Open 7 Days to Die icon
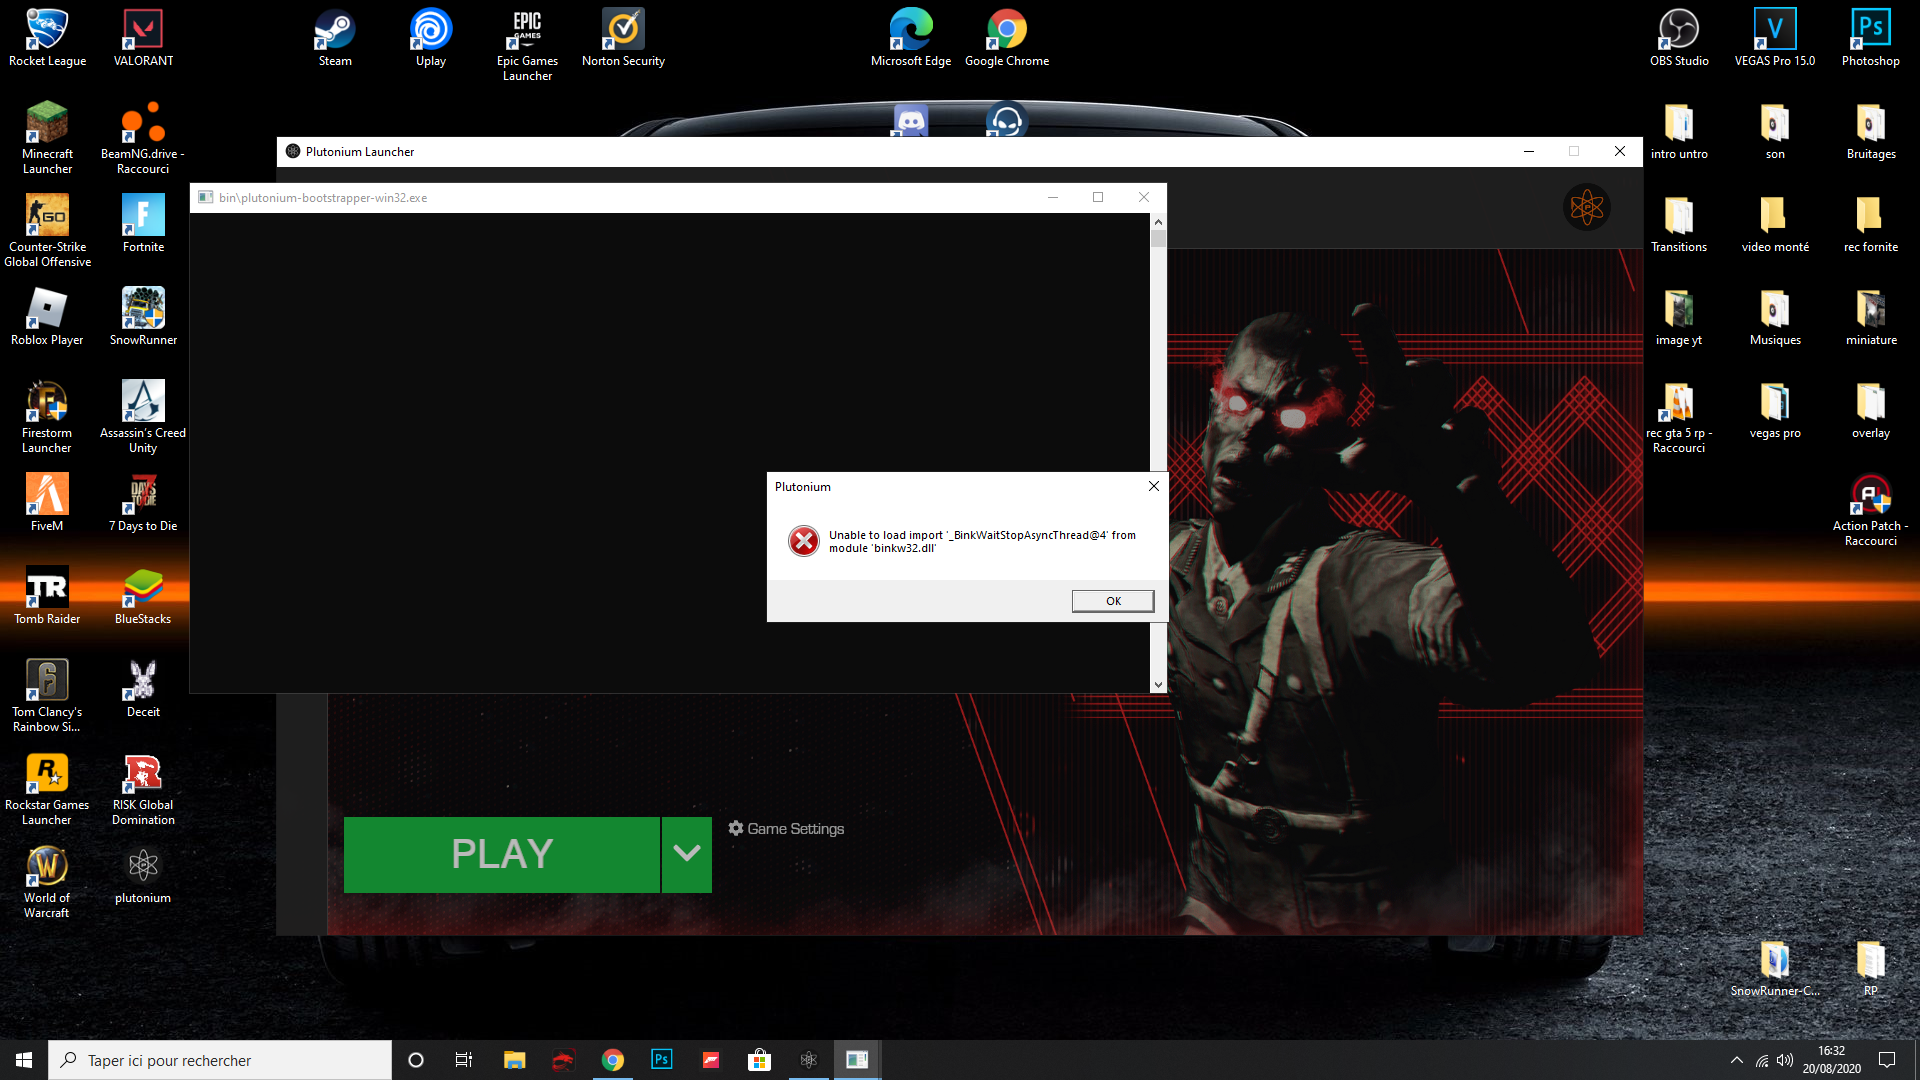 click(x=143, y=503)
